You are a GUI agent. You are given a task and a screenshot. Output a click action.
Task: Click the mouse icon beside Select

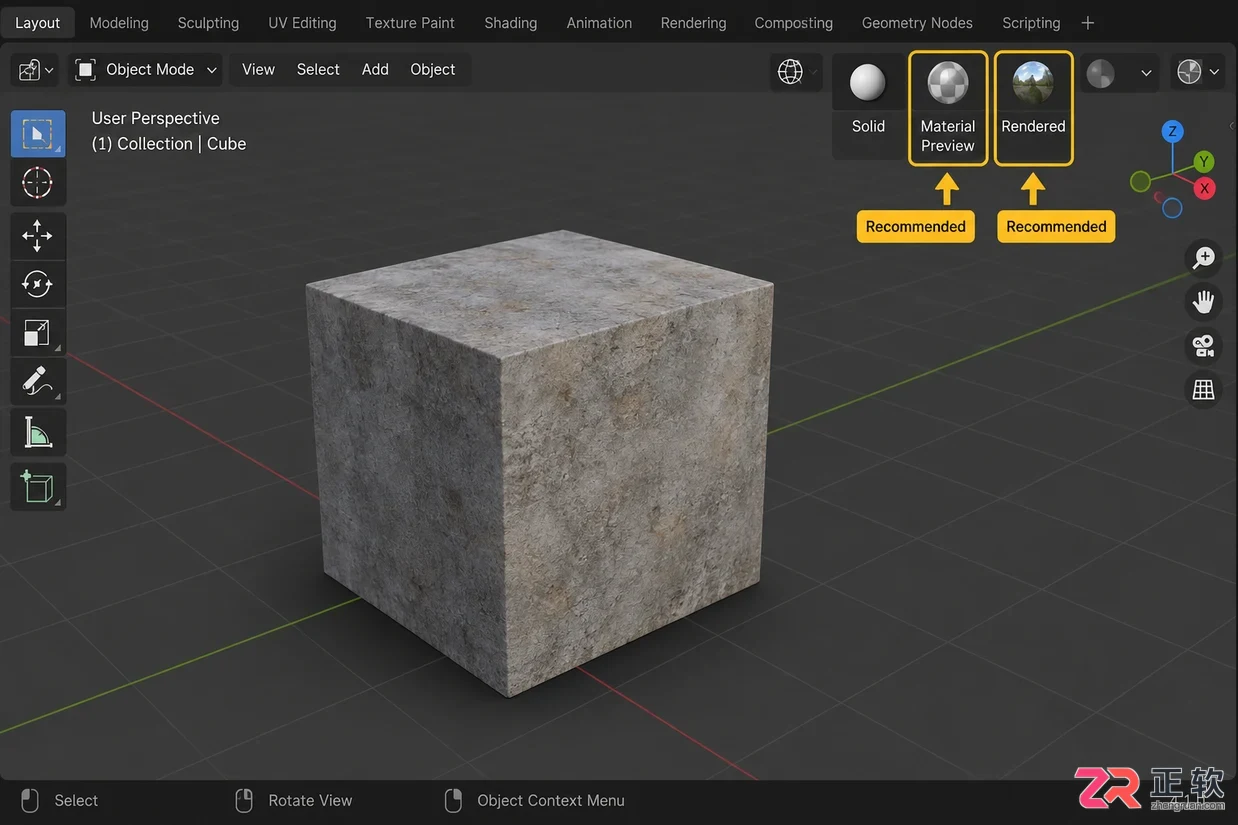pyautogui.click(x=30, y=800)
